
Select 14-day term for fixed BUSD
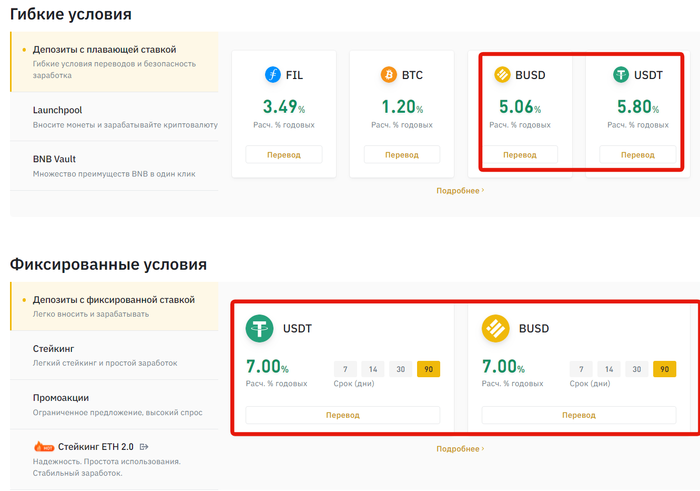click(x=609, y=369)
